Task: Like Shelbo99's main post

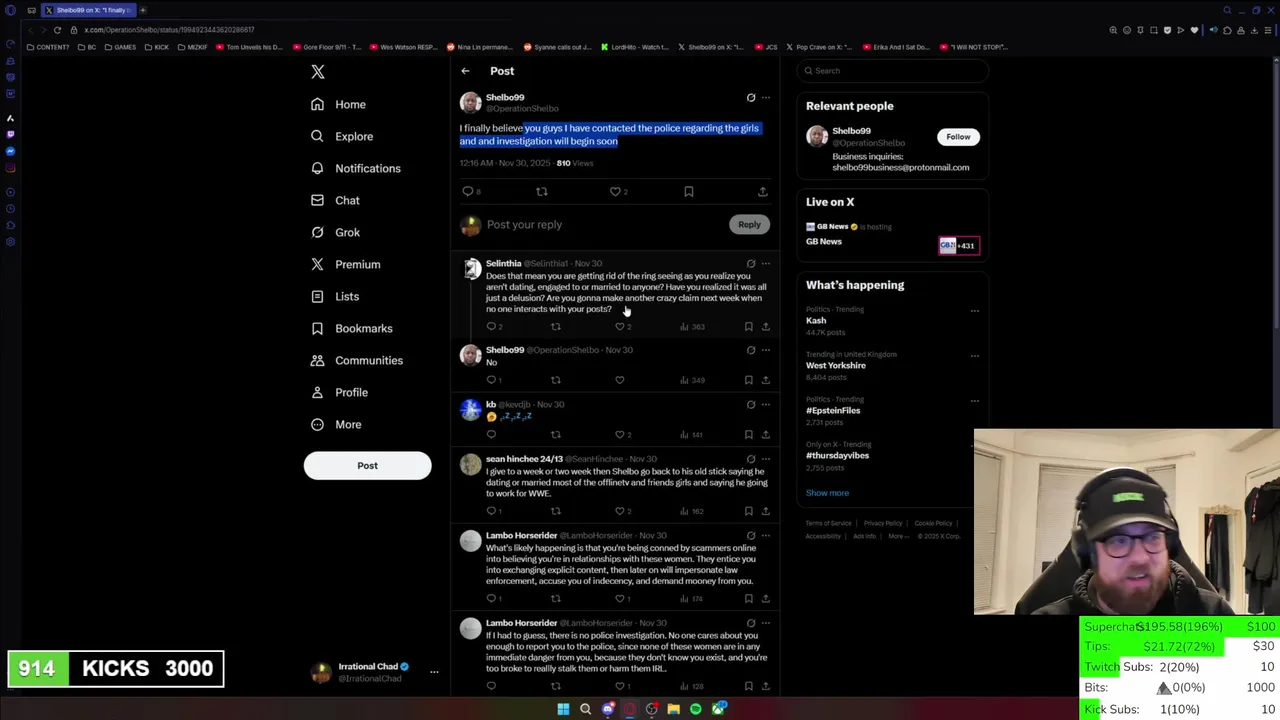Action: [615, 191]
